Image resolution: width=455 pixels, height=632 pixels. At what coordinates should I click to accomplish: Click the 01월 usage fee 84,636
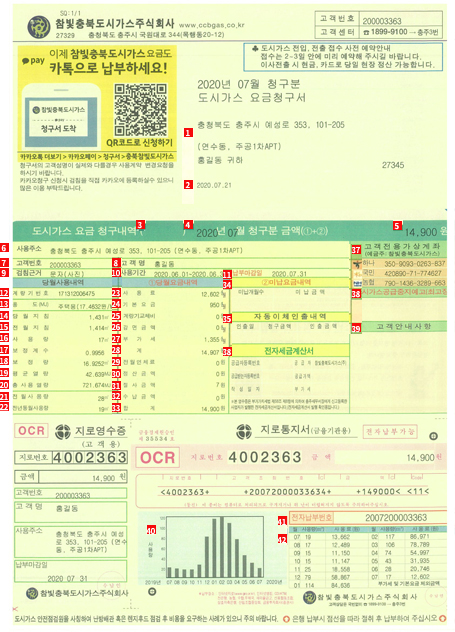(x=341, y=585)
